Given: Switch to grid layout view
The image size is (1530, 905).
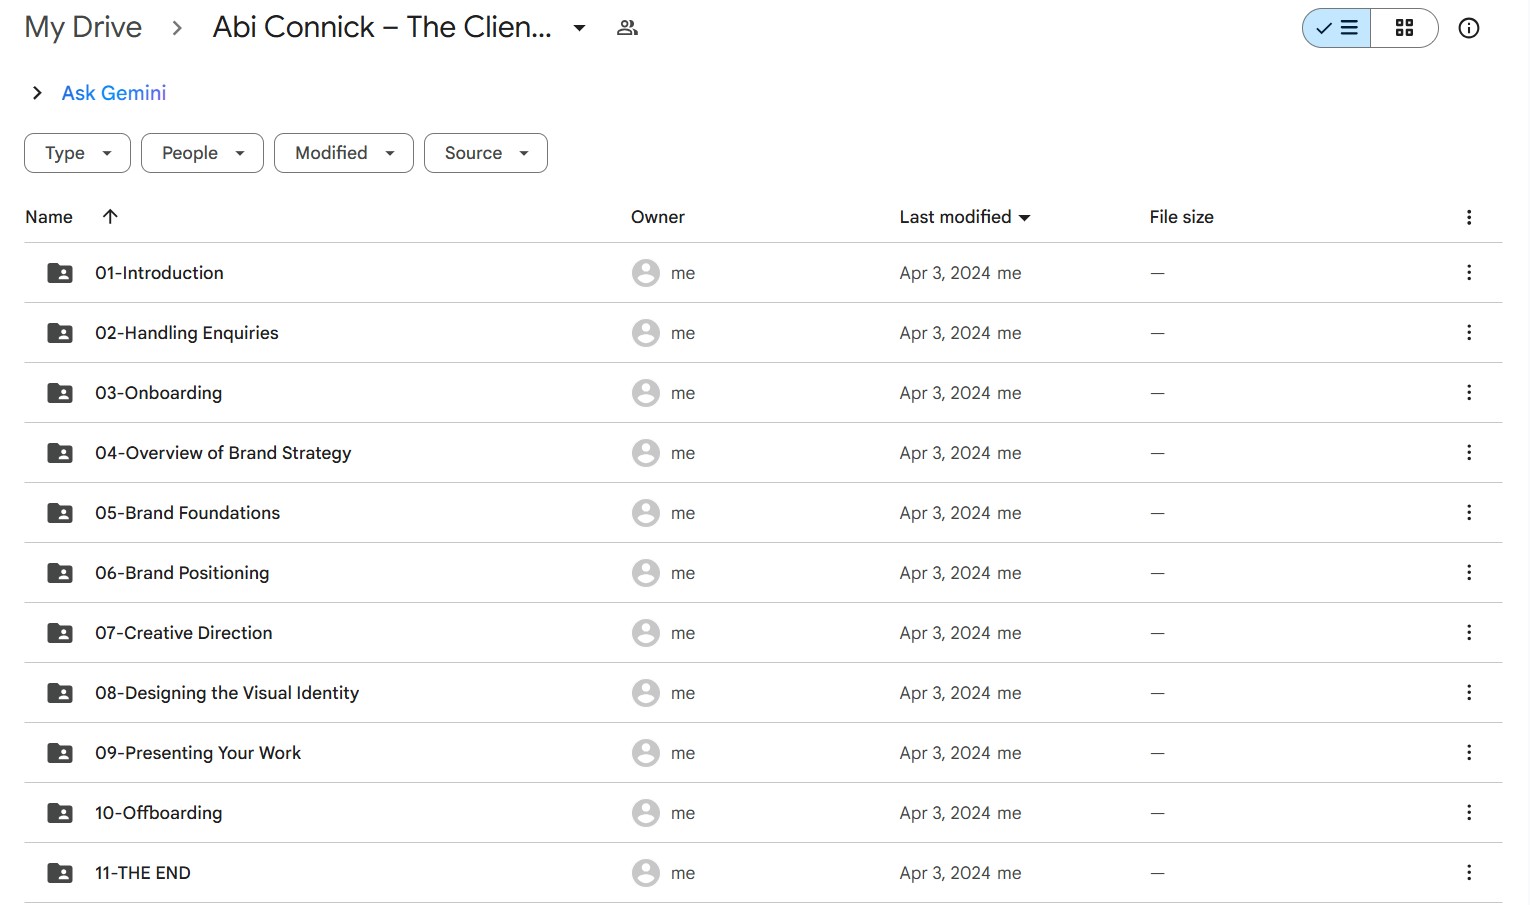Looking at the screenshot, I should pos(1404,28).
